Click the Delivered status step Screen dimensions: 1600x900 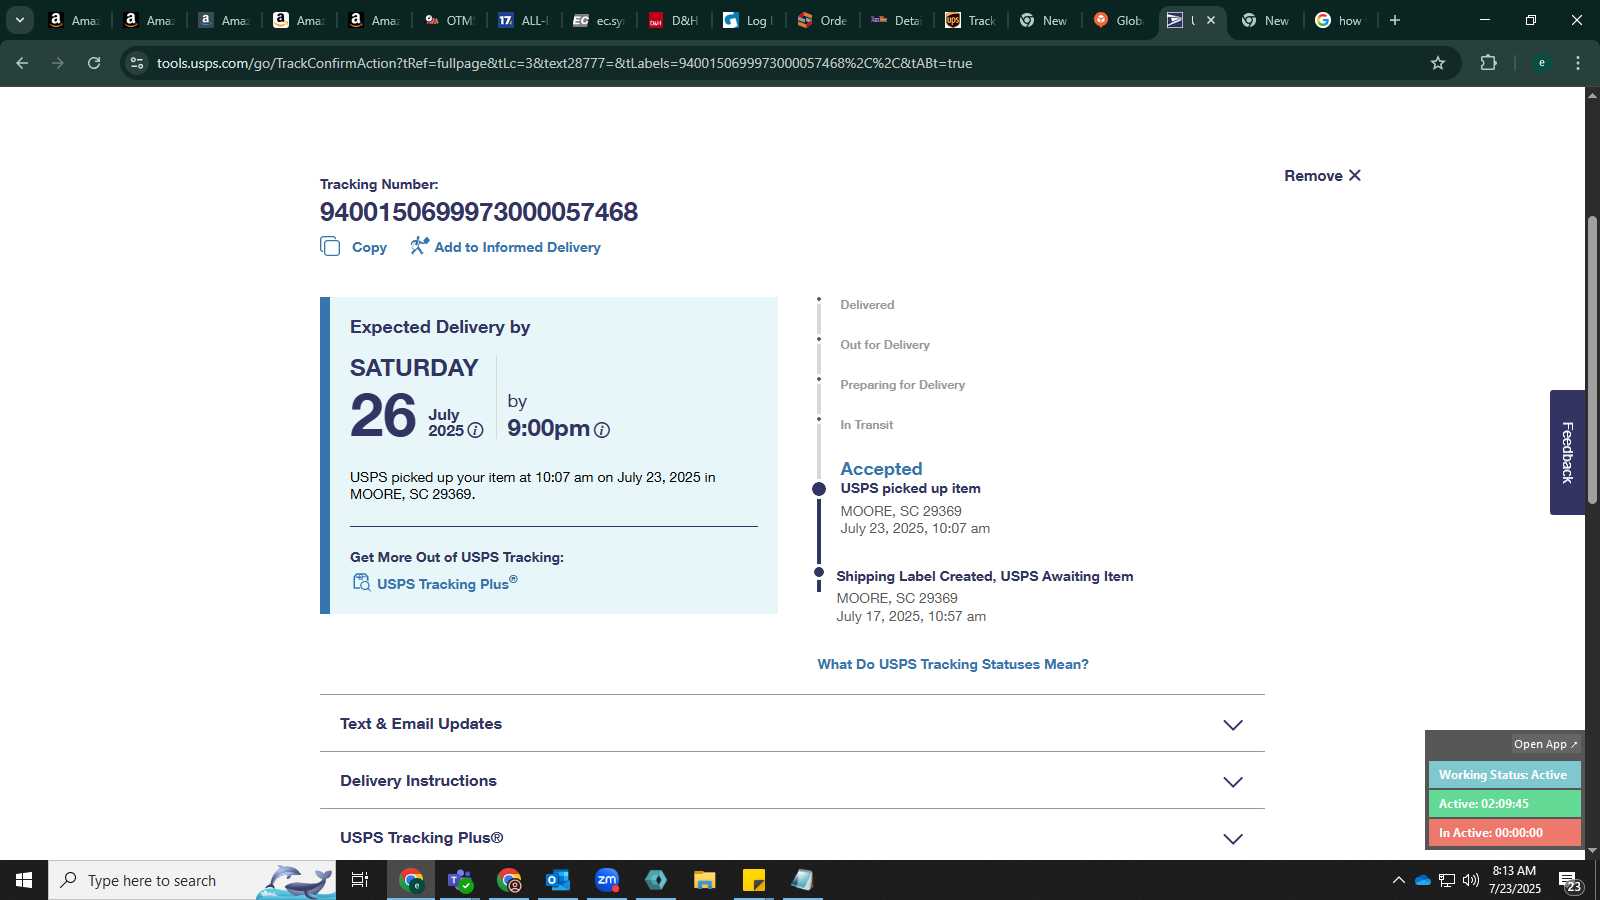867,305
